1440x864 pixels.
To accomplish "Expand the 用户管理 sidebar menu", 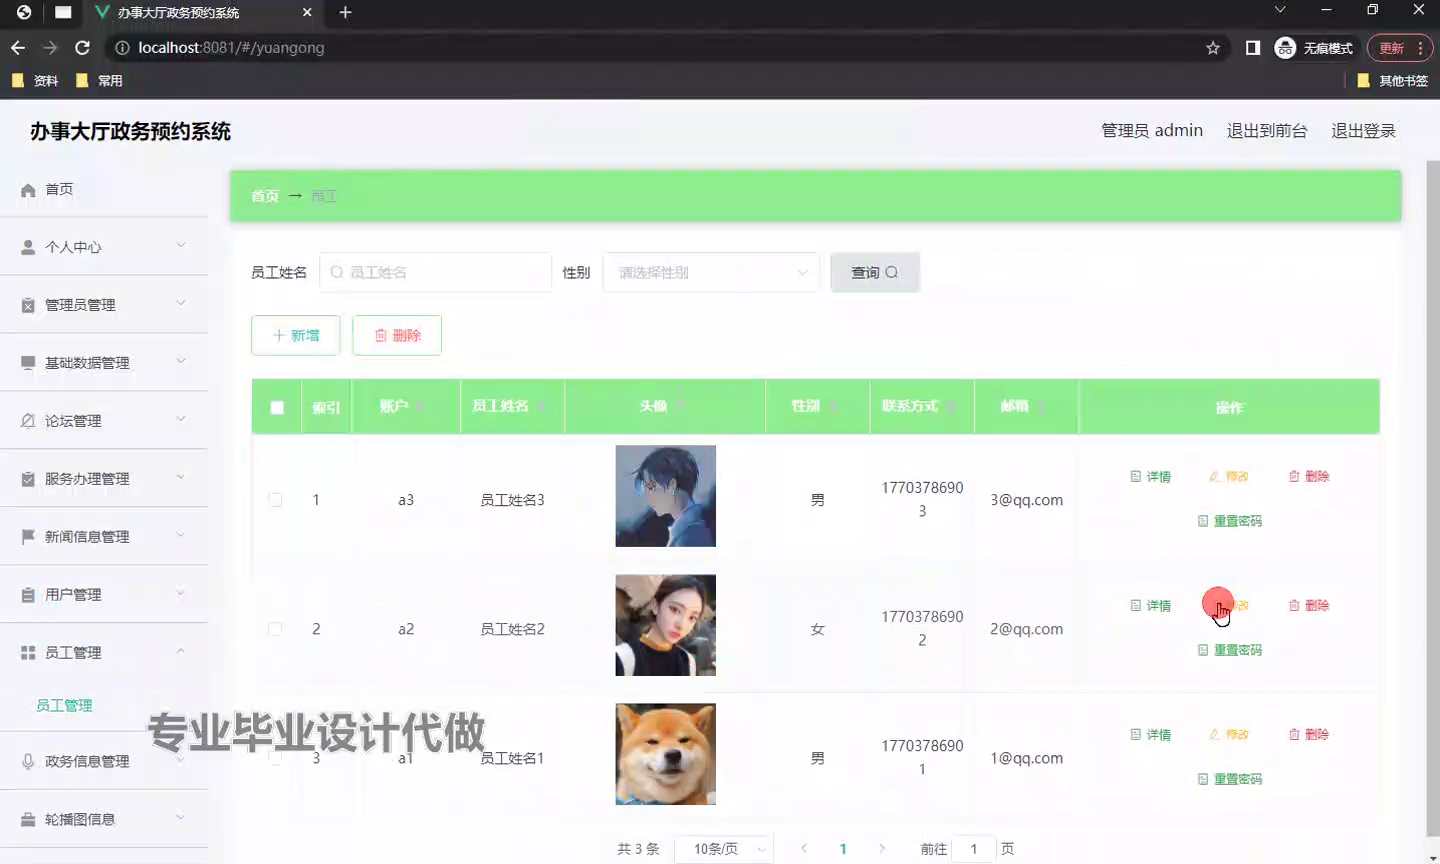I will tap(104, 595).
